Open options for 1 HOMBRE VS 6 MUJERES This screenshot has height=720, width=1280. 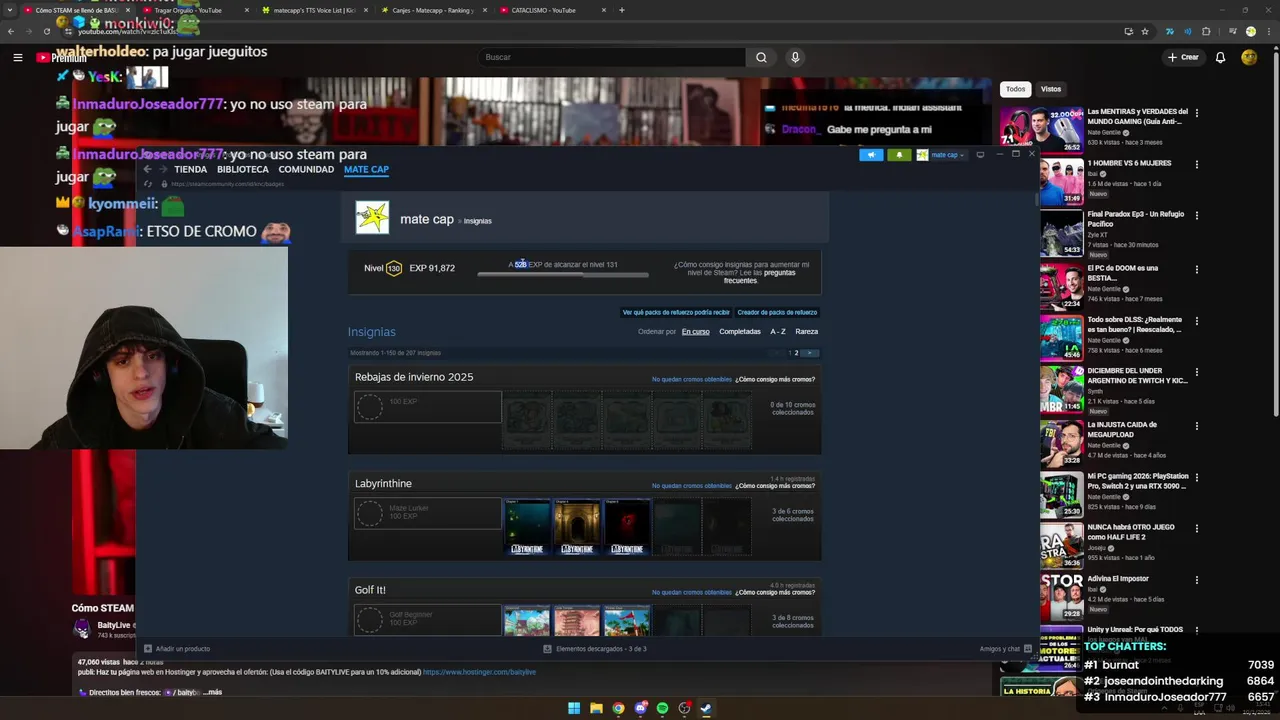1196,164
